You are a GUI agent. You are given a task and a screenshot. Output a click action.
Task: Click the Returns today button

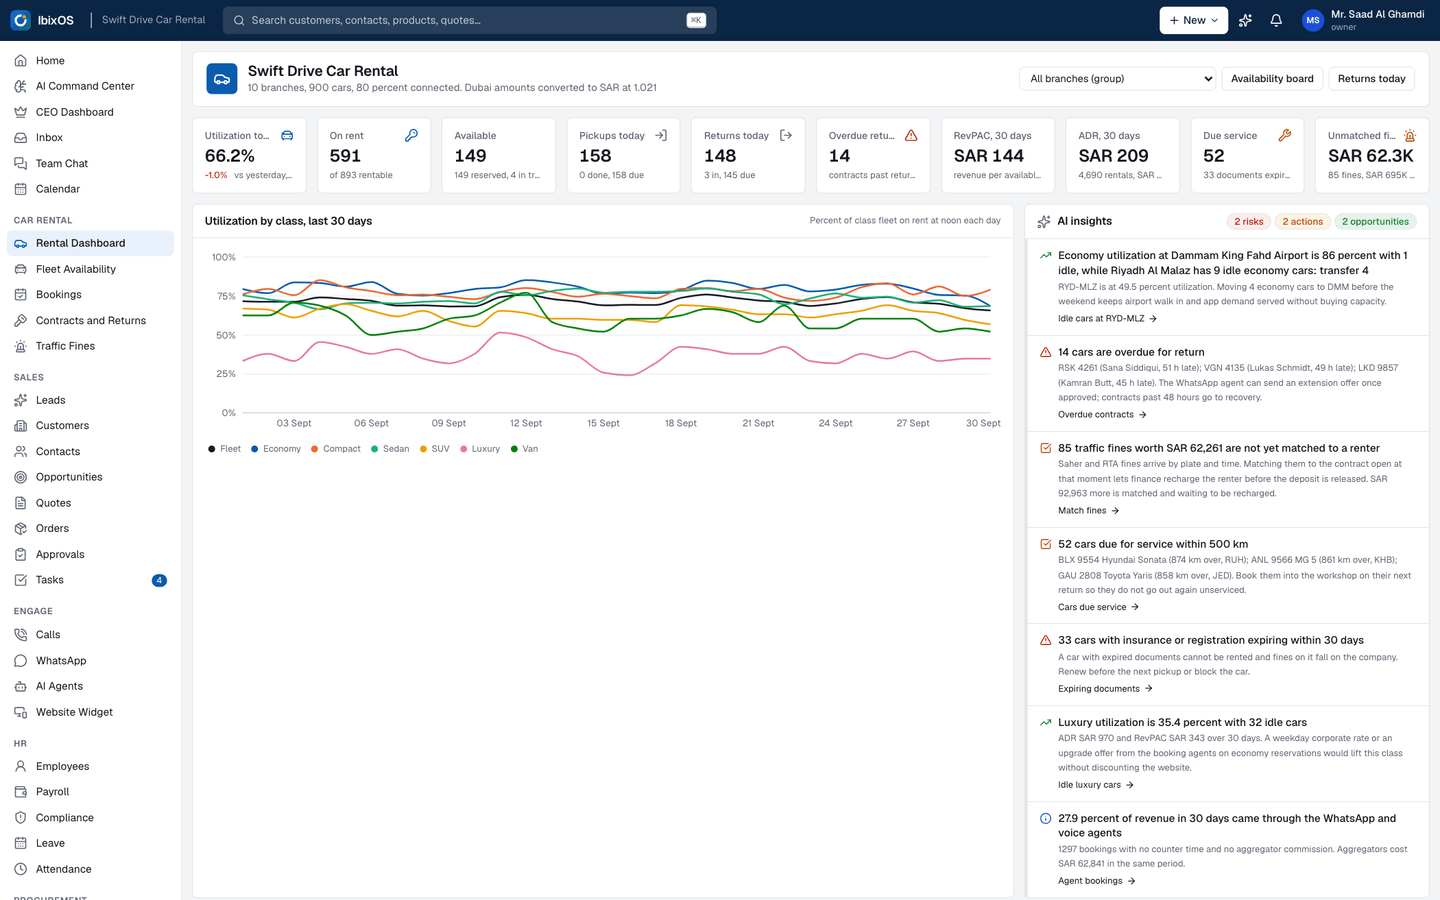click(1371, 79)
